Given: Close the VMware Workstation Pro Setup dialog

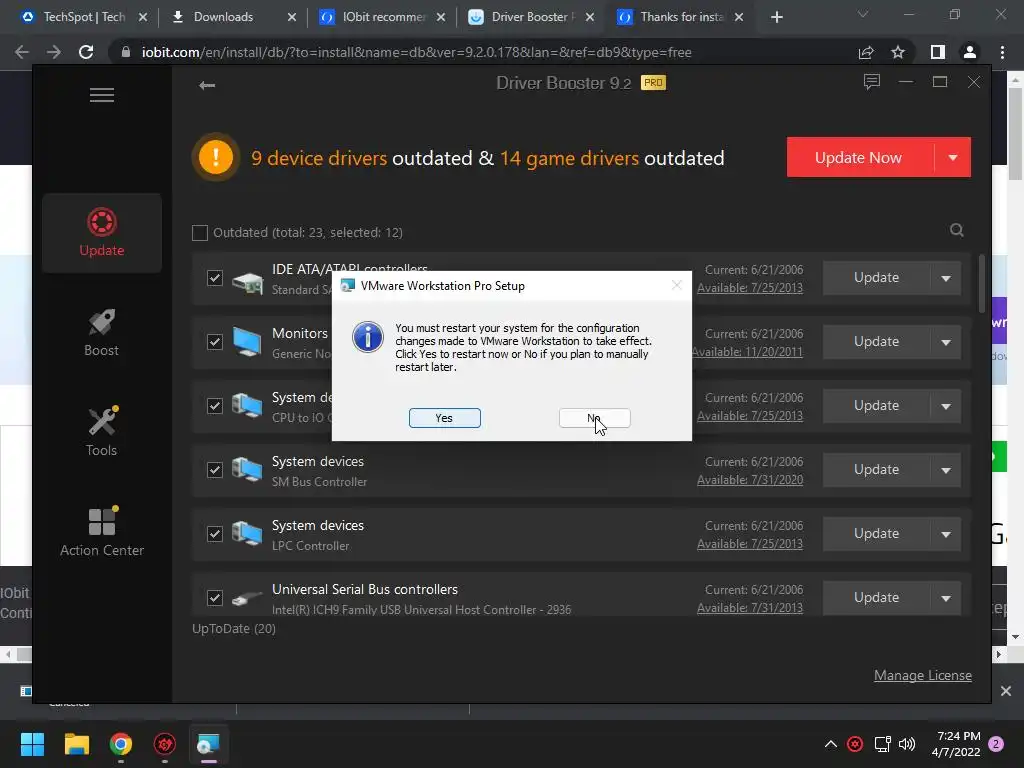Looking at the screenshot, I should point(677,285).
